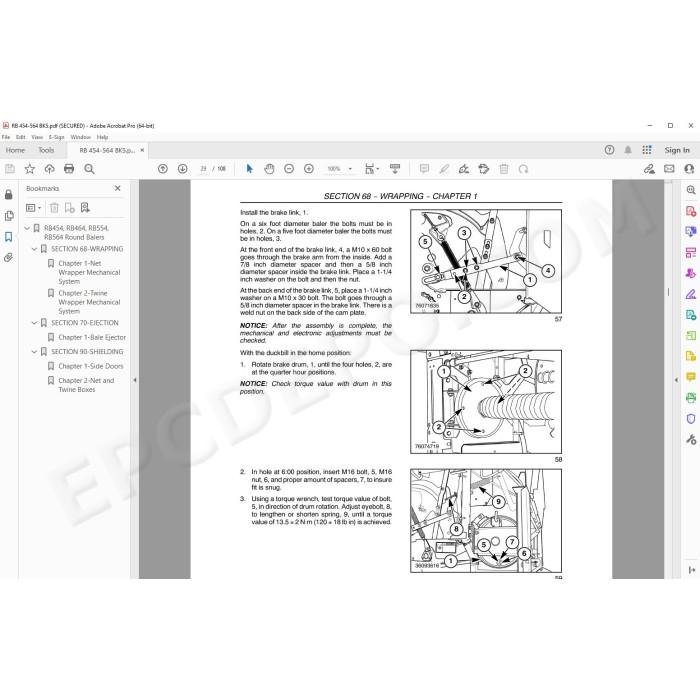
Task: Open the Help menu
Action: point(103,137)
